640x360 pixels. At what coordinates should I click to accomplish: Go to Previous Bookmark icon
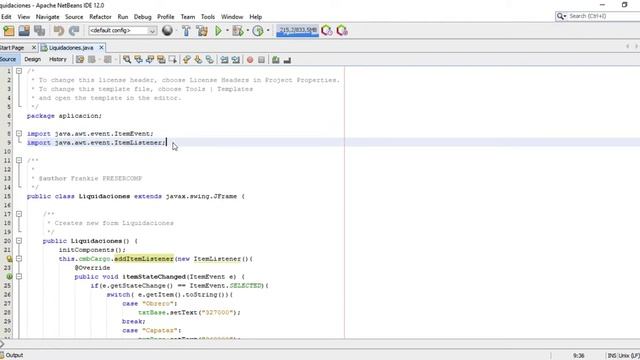187,60
